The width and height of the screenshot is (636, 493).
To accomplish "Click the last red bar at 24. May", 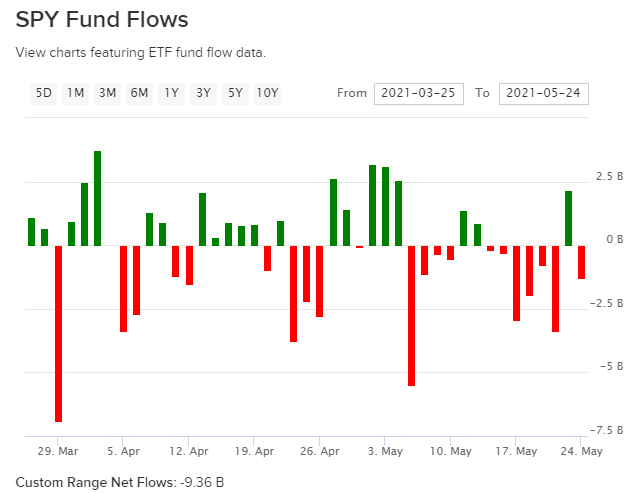I will click(581, 262).
